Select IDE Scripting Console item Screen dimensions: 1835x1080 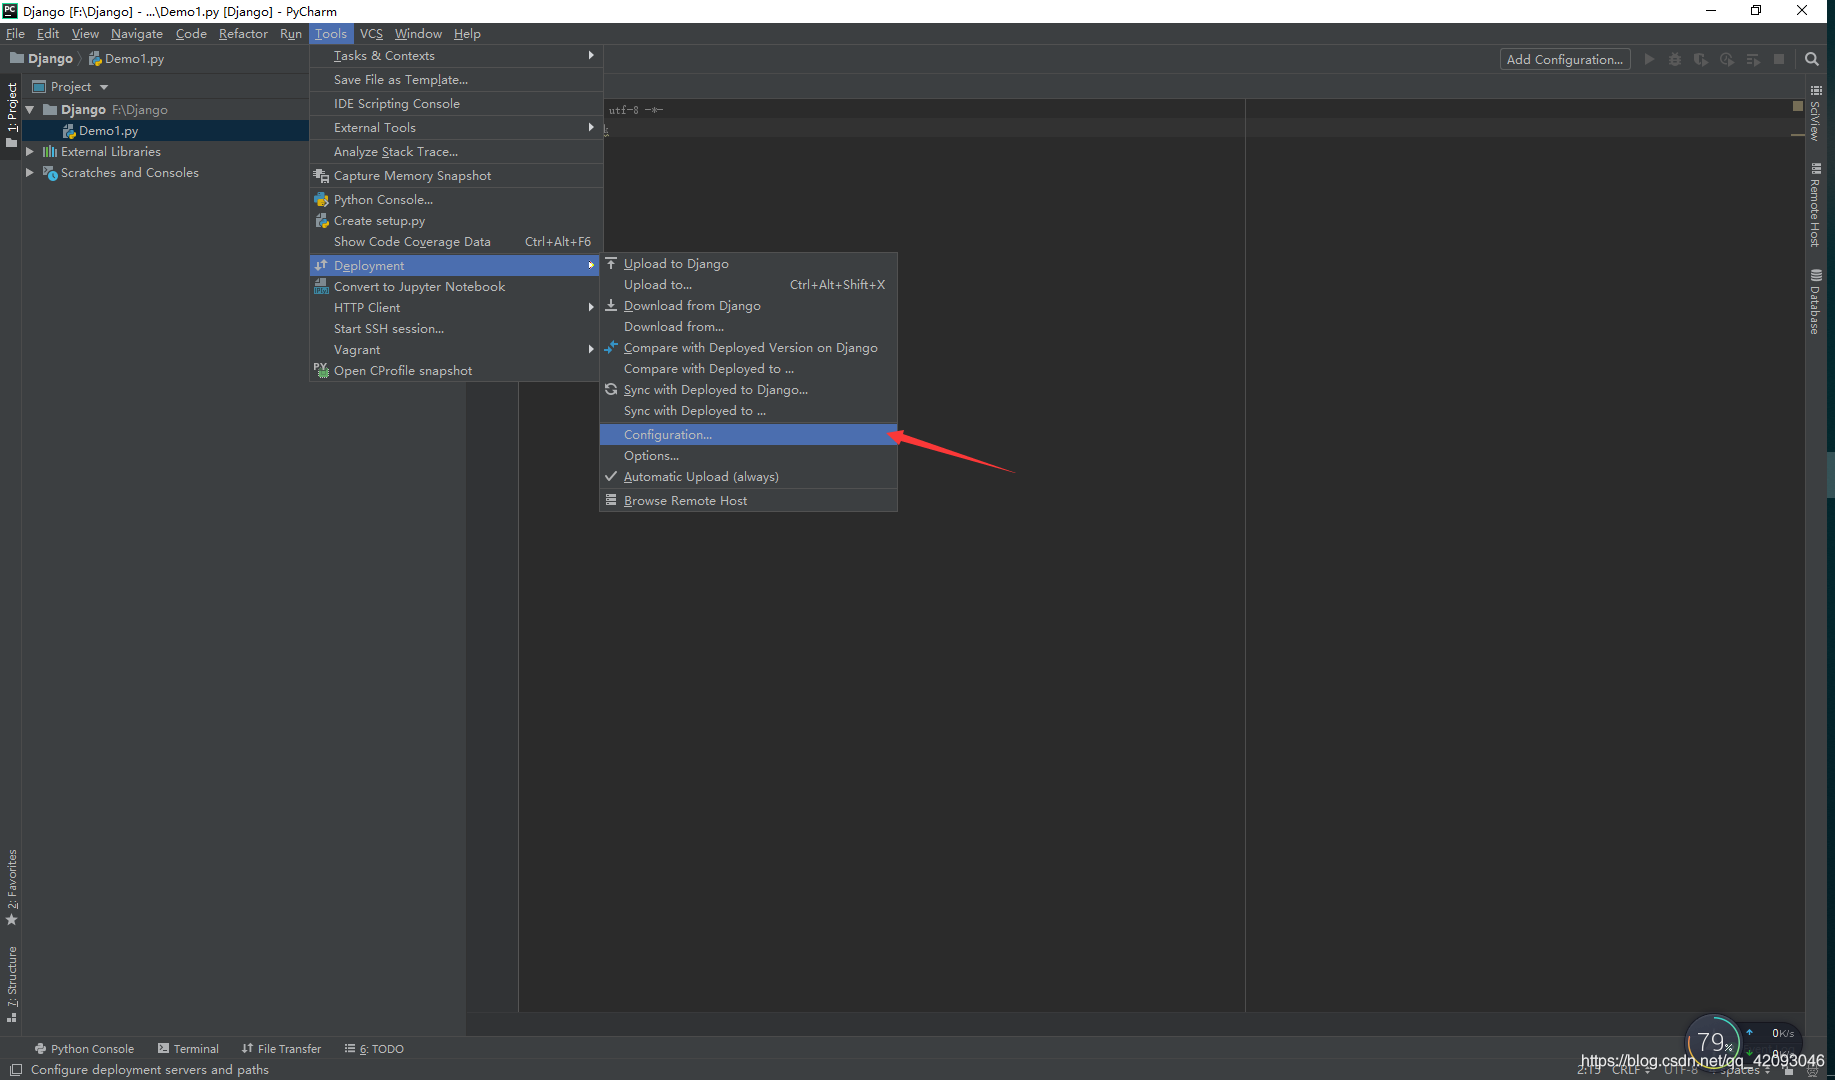click(x=455, y=104)
